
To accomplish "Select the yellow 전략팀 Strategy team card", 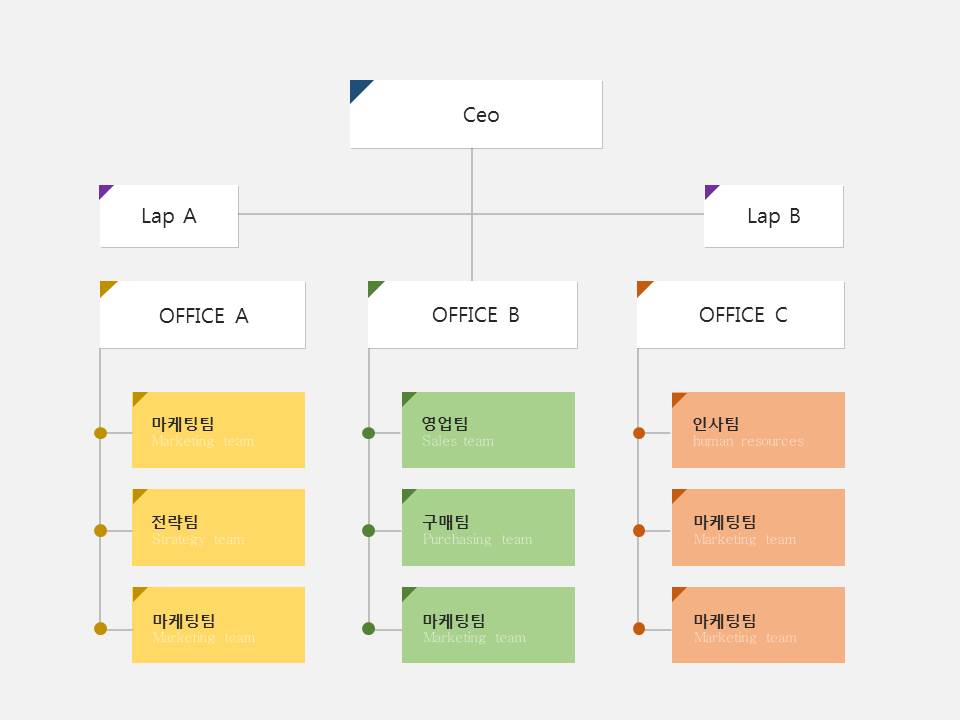I will coord(218,528).
